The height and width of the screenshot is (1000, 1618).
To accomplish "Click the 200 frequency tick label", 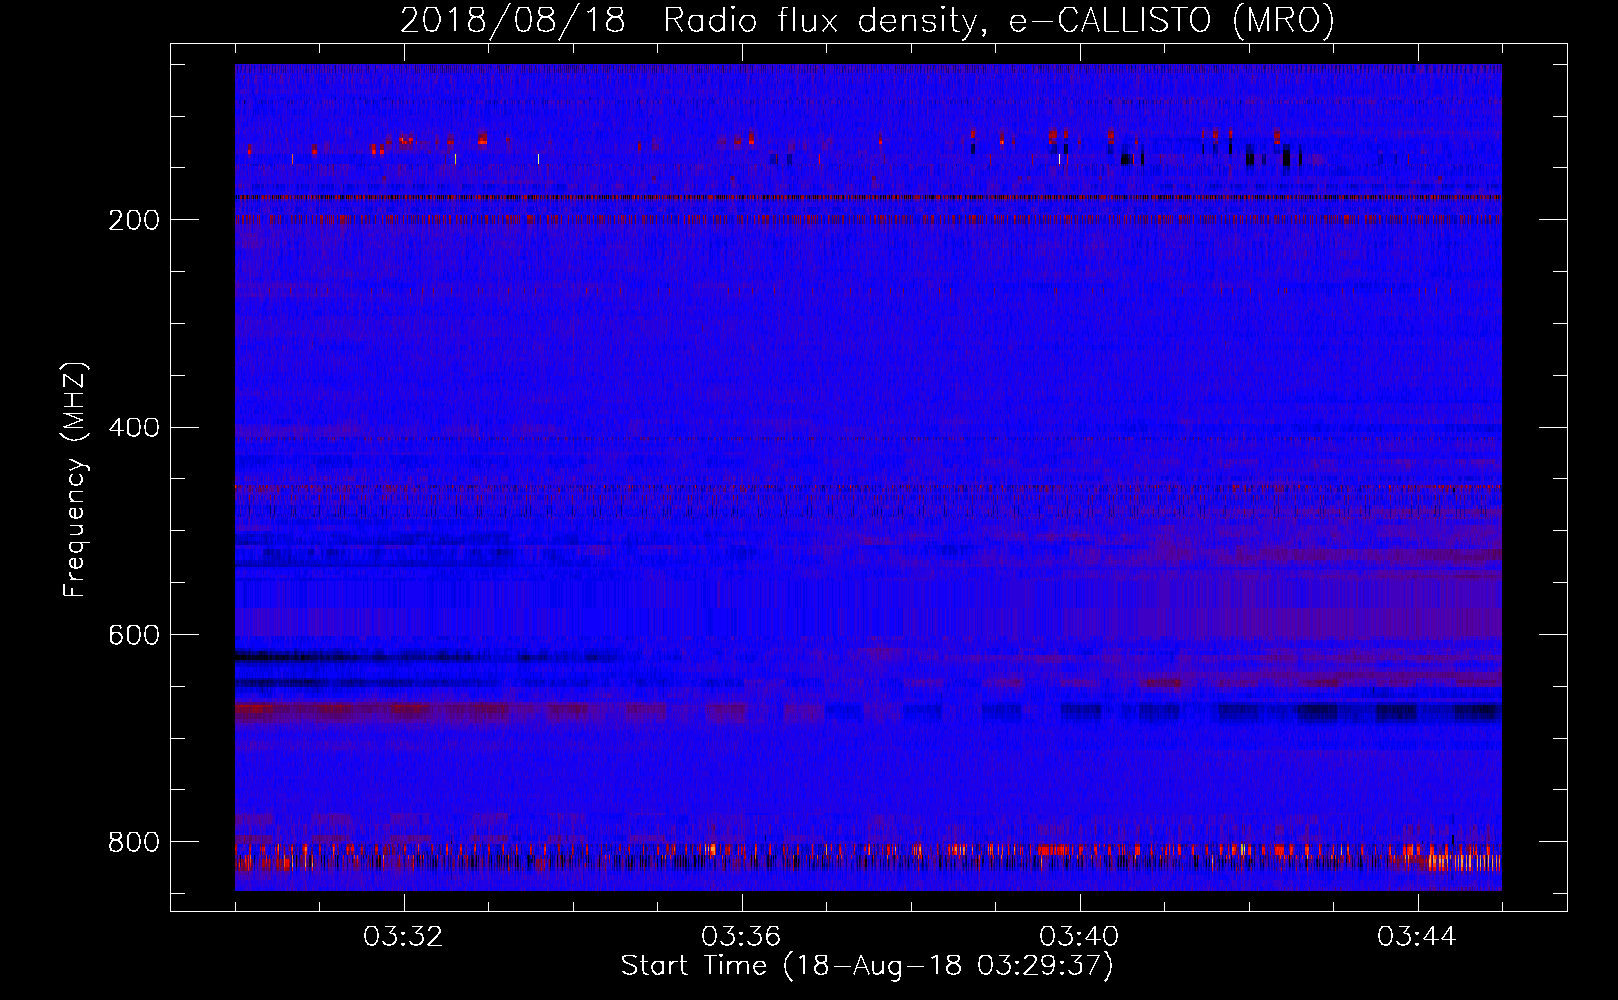I will pos(133,220).
